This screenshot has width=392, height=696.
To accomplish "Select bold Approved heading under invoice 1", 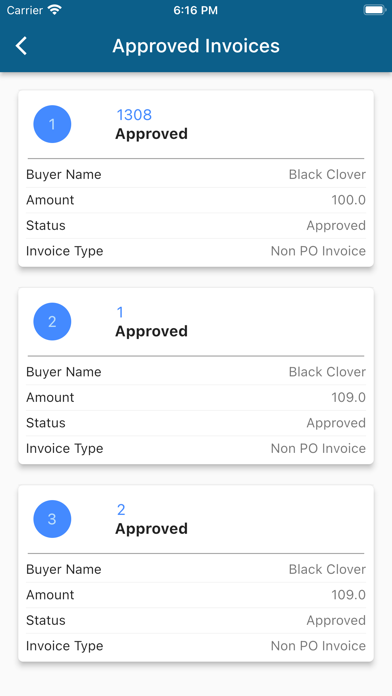I will (x=151, y=332).
